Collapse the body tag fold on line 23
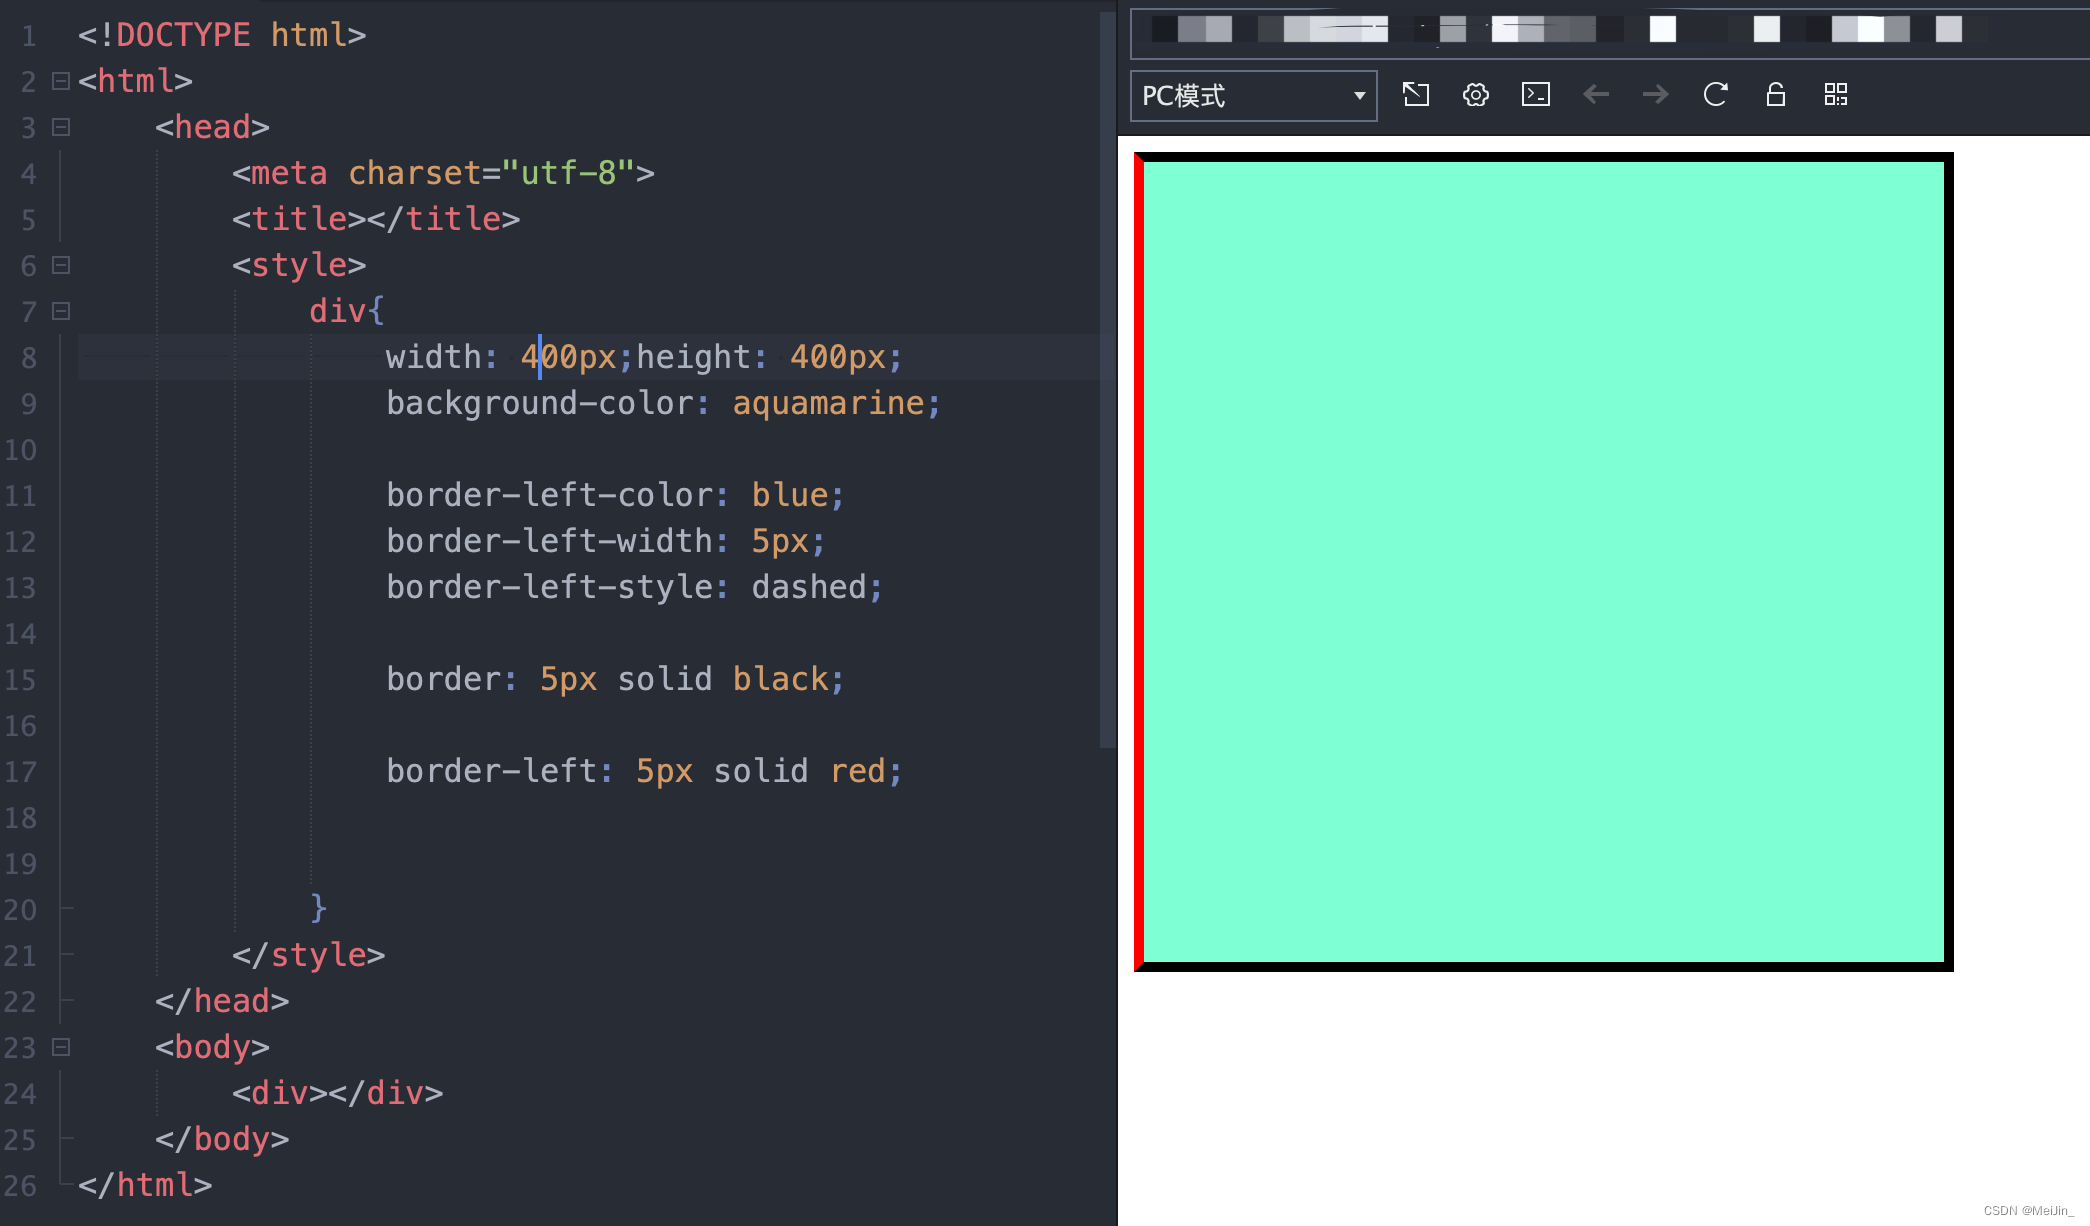The image size is (2090, 1226). click(61, 1047)
